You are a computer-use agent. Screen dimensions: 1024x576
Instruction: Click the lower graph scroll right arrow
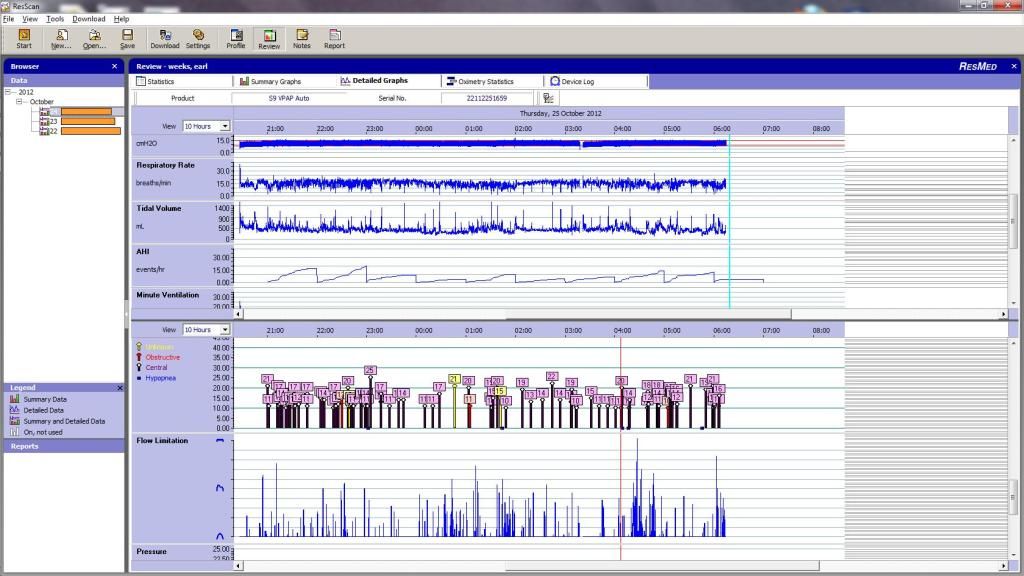point(1004,566)
